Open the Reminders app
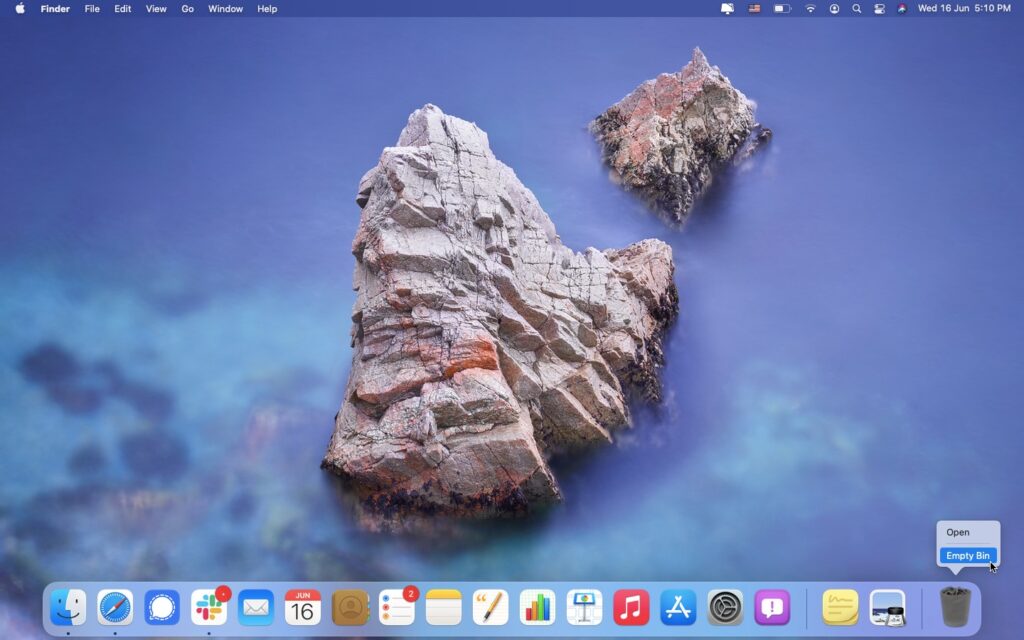This screenshot has height=640, width=1024. (x=397, y=605)
